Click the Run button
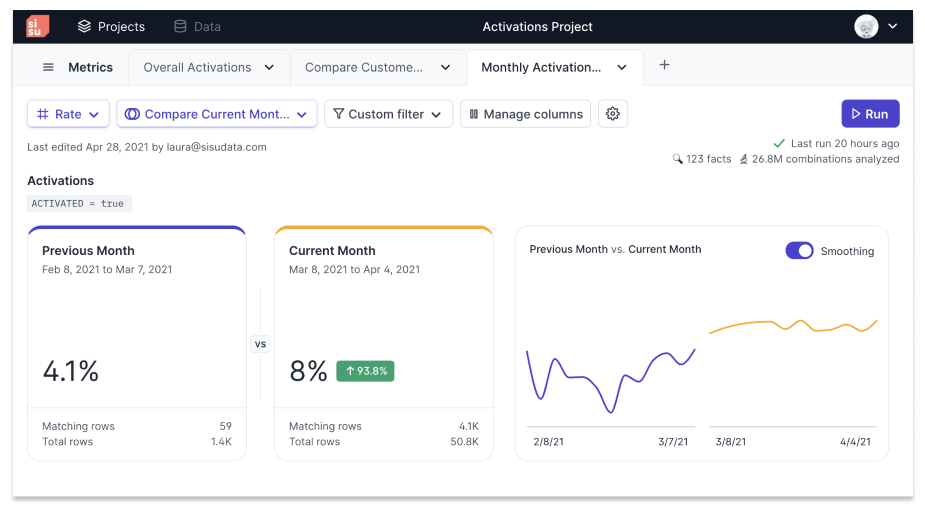Viewport: 925px width, 505px height. [870, 114]
